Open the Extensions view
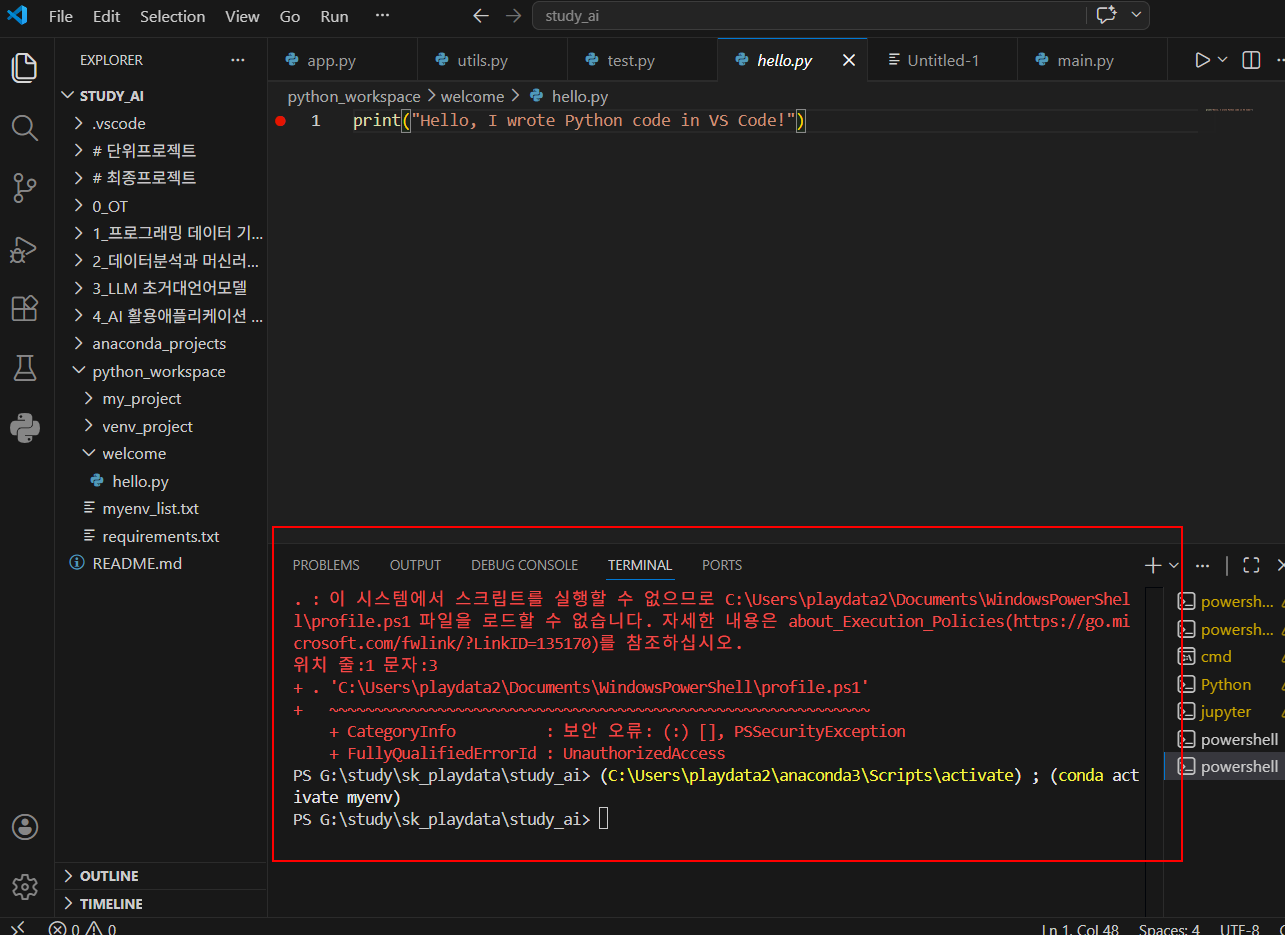The height and width of the screenshot is (935, 1285). click(x=24, y=308)
